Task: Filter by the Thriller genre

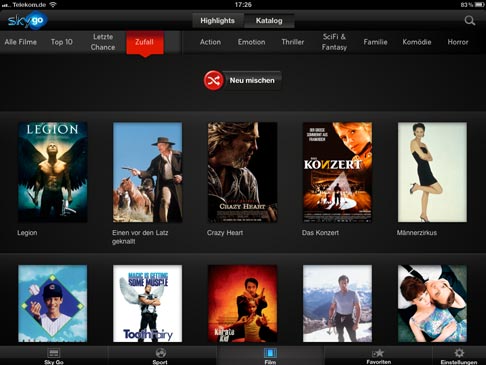Action: (x=293, y=42)
